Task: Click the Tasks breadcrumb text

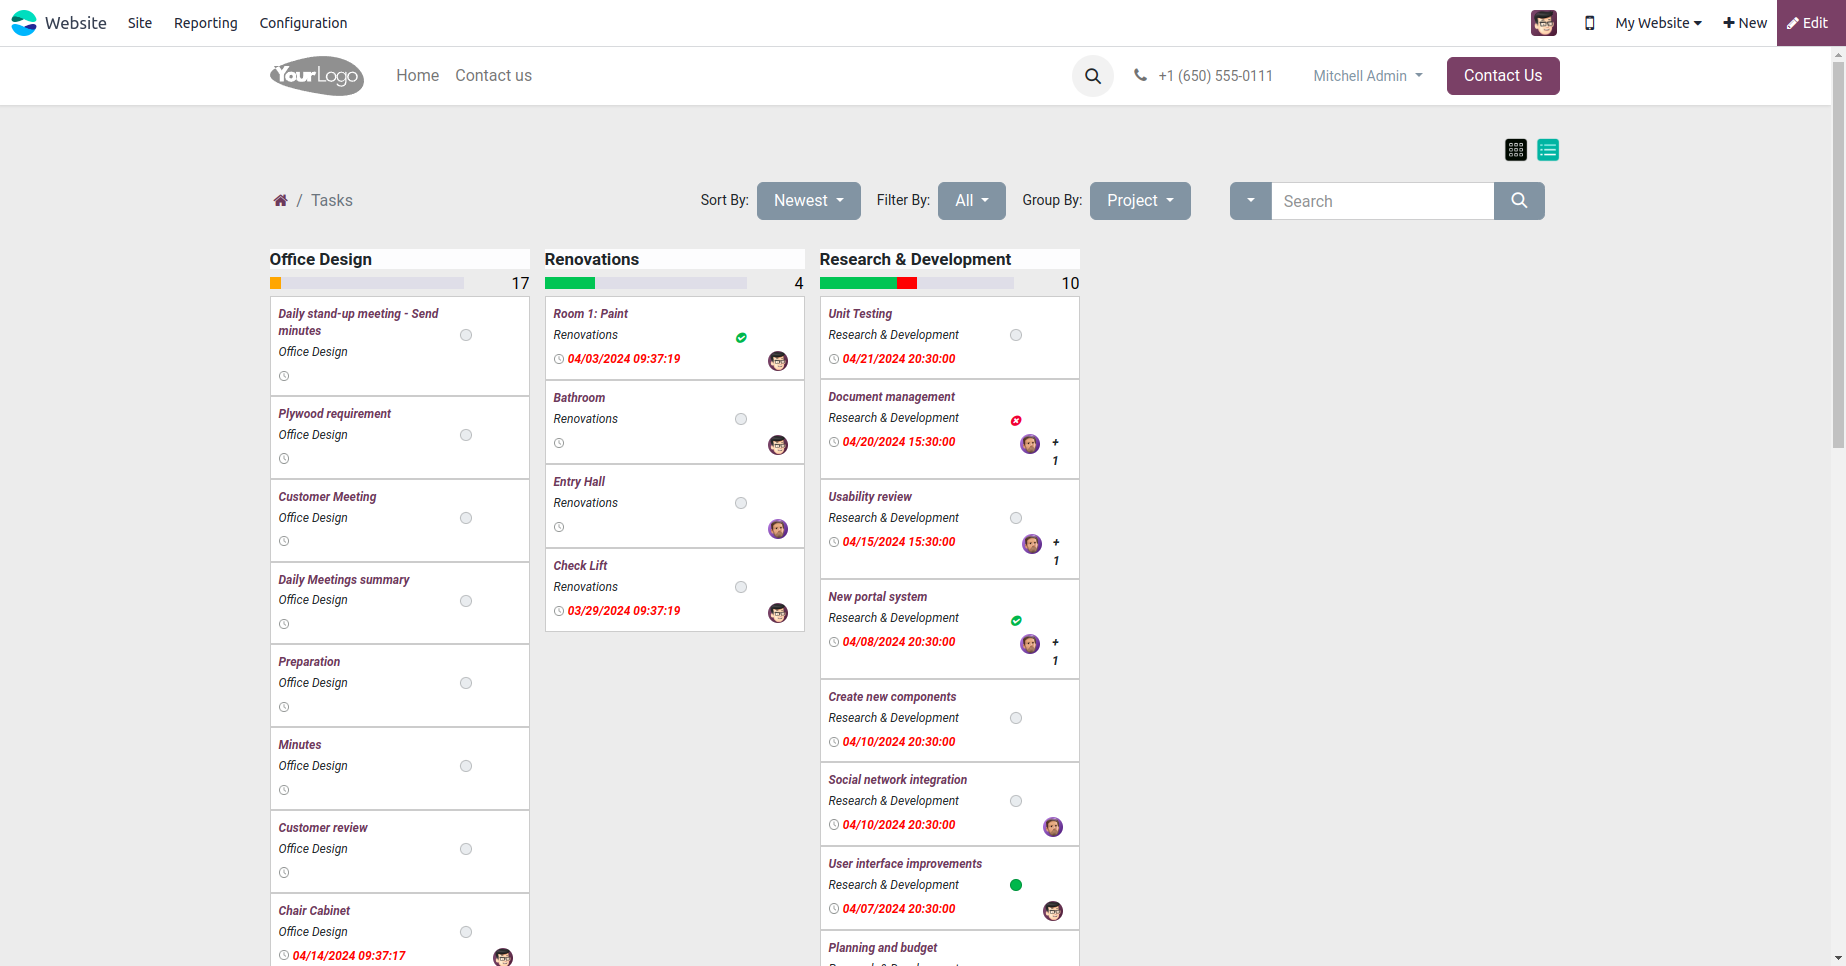Action: 332,201
